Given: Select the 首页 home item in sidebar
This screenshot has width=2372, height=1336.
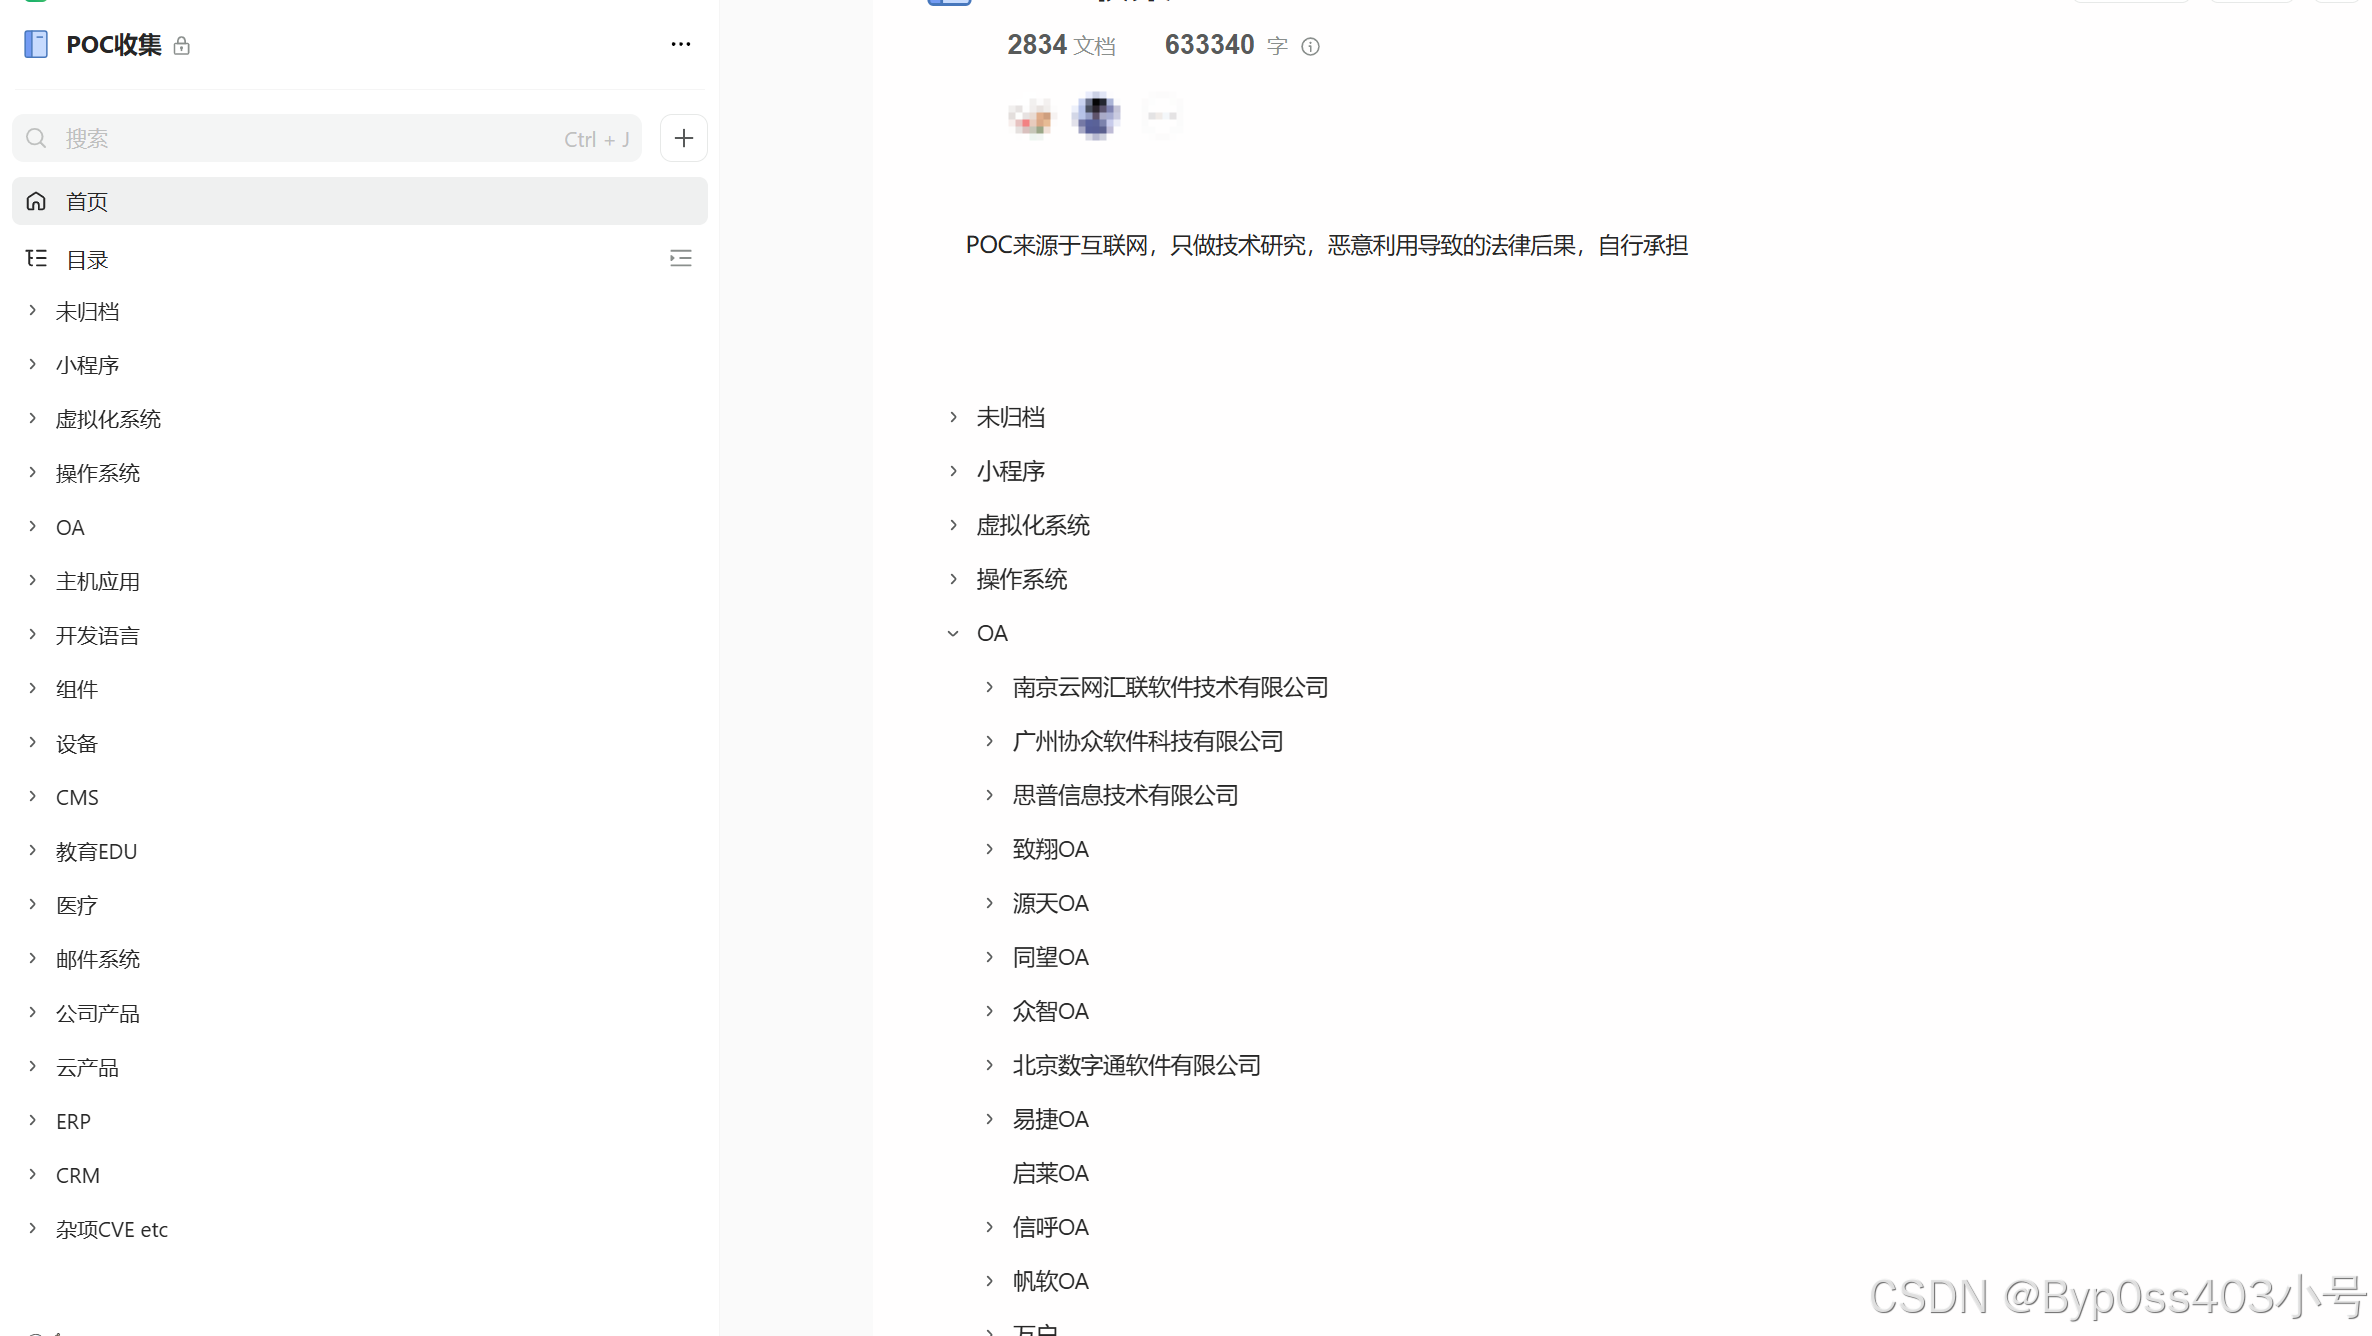Looking at the screenshot, I should point(88,202).
